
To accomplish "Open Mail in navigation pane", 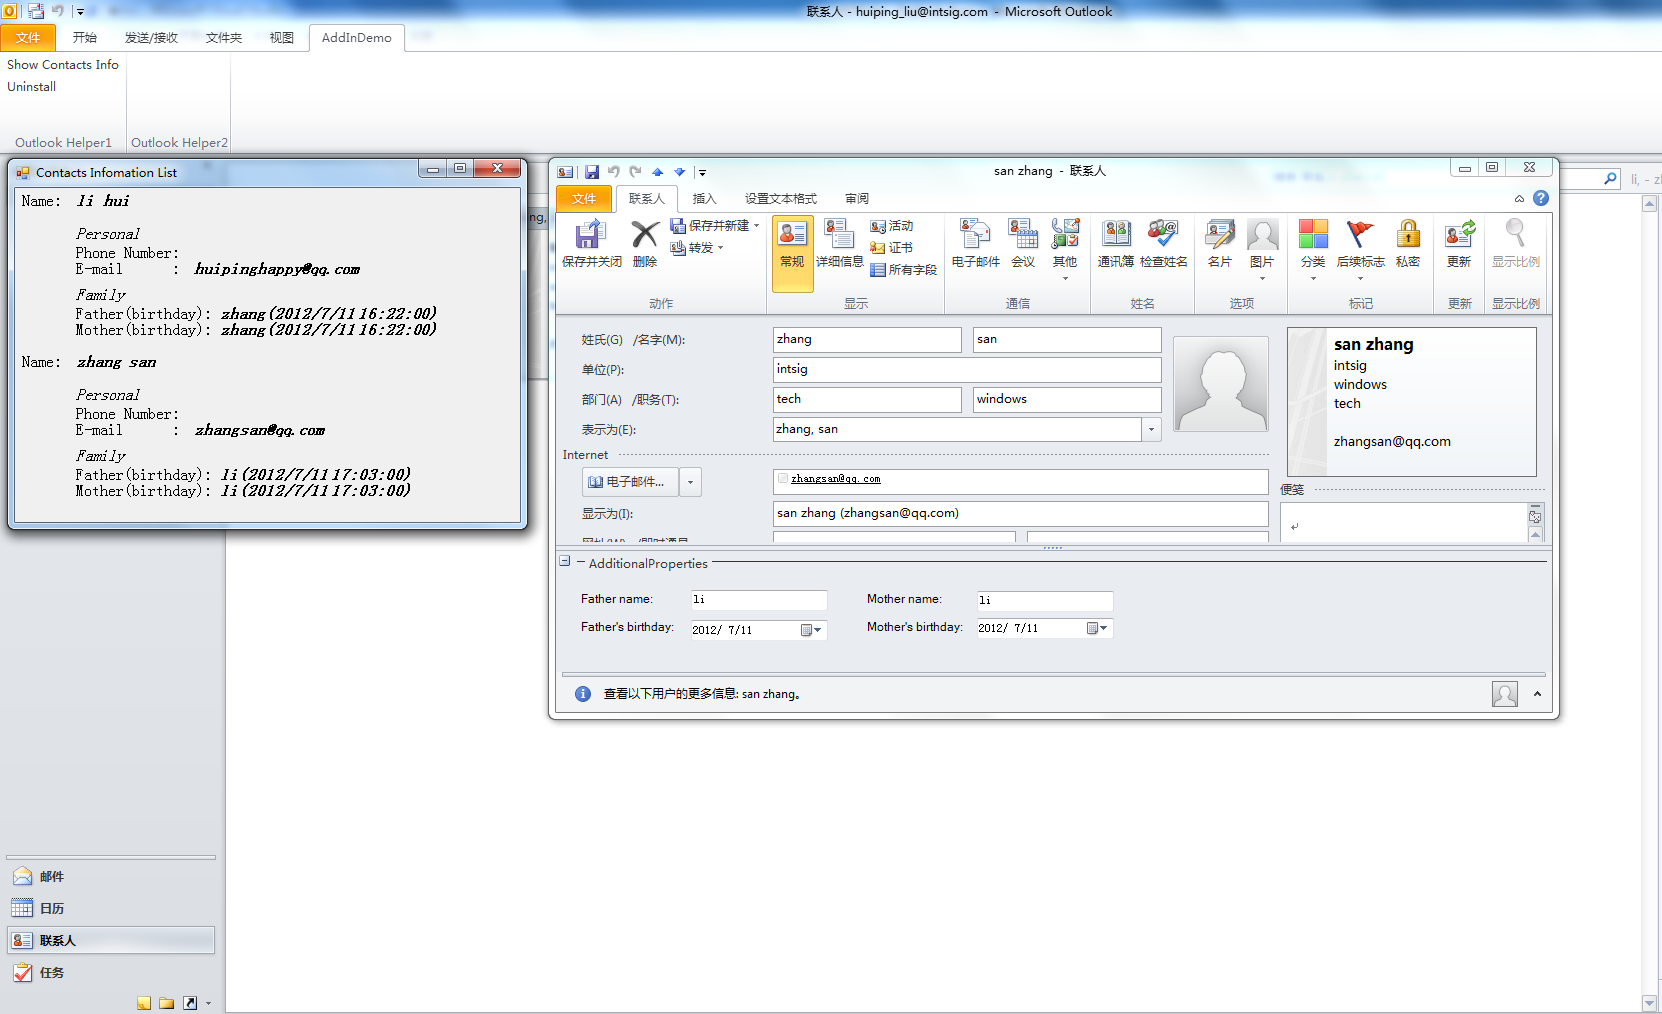I will (x=111, y=876).
